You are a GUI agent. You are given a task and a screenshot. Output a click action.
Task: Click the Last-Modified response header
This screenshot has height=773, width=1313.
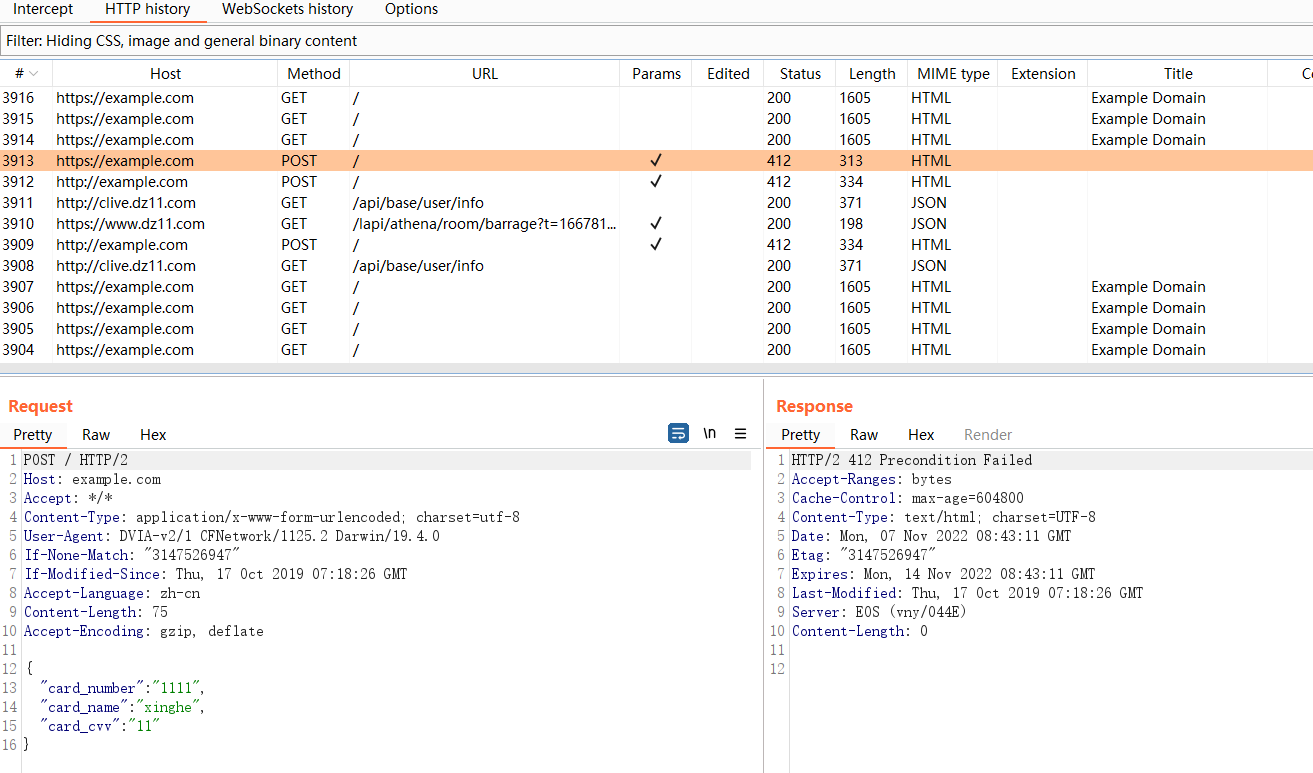coord(968,593)
